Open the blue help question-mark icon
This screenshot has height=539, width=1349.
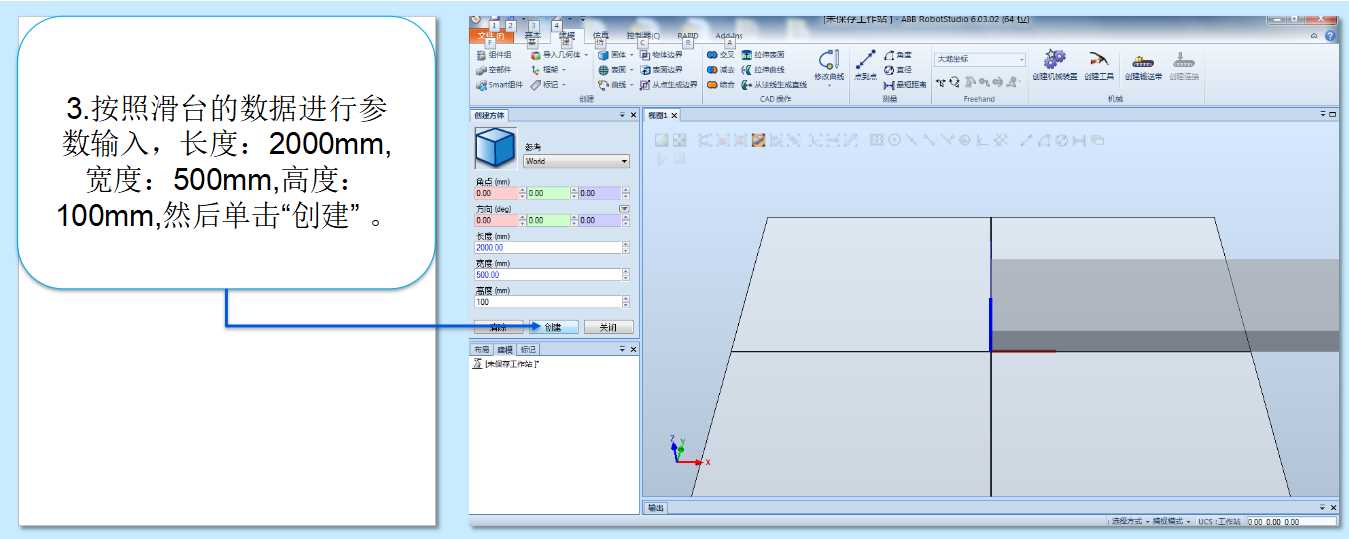1330,36
